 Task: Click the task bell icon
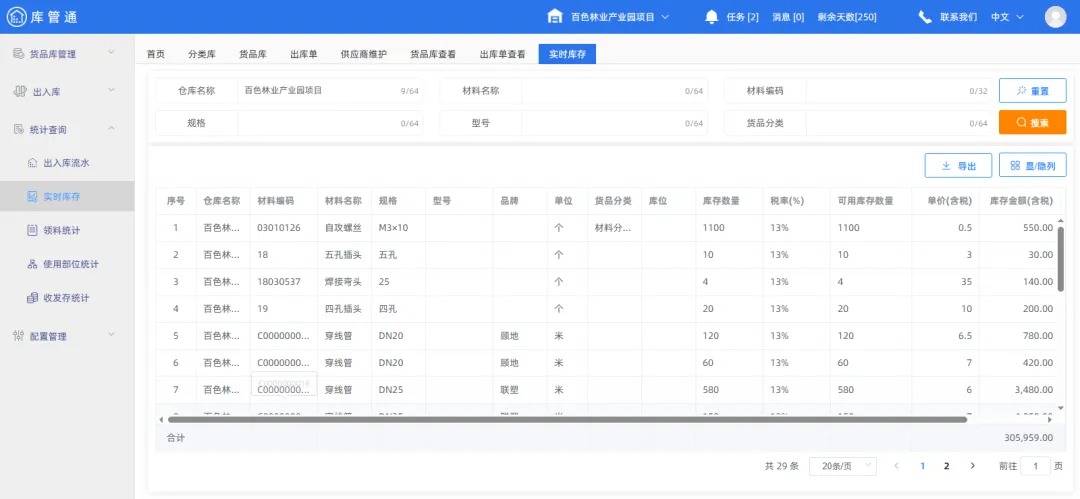click(712, 17)
